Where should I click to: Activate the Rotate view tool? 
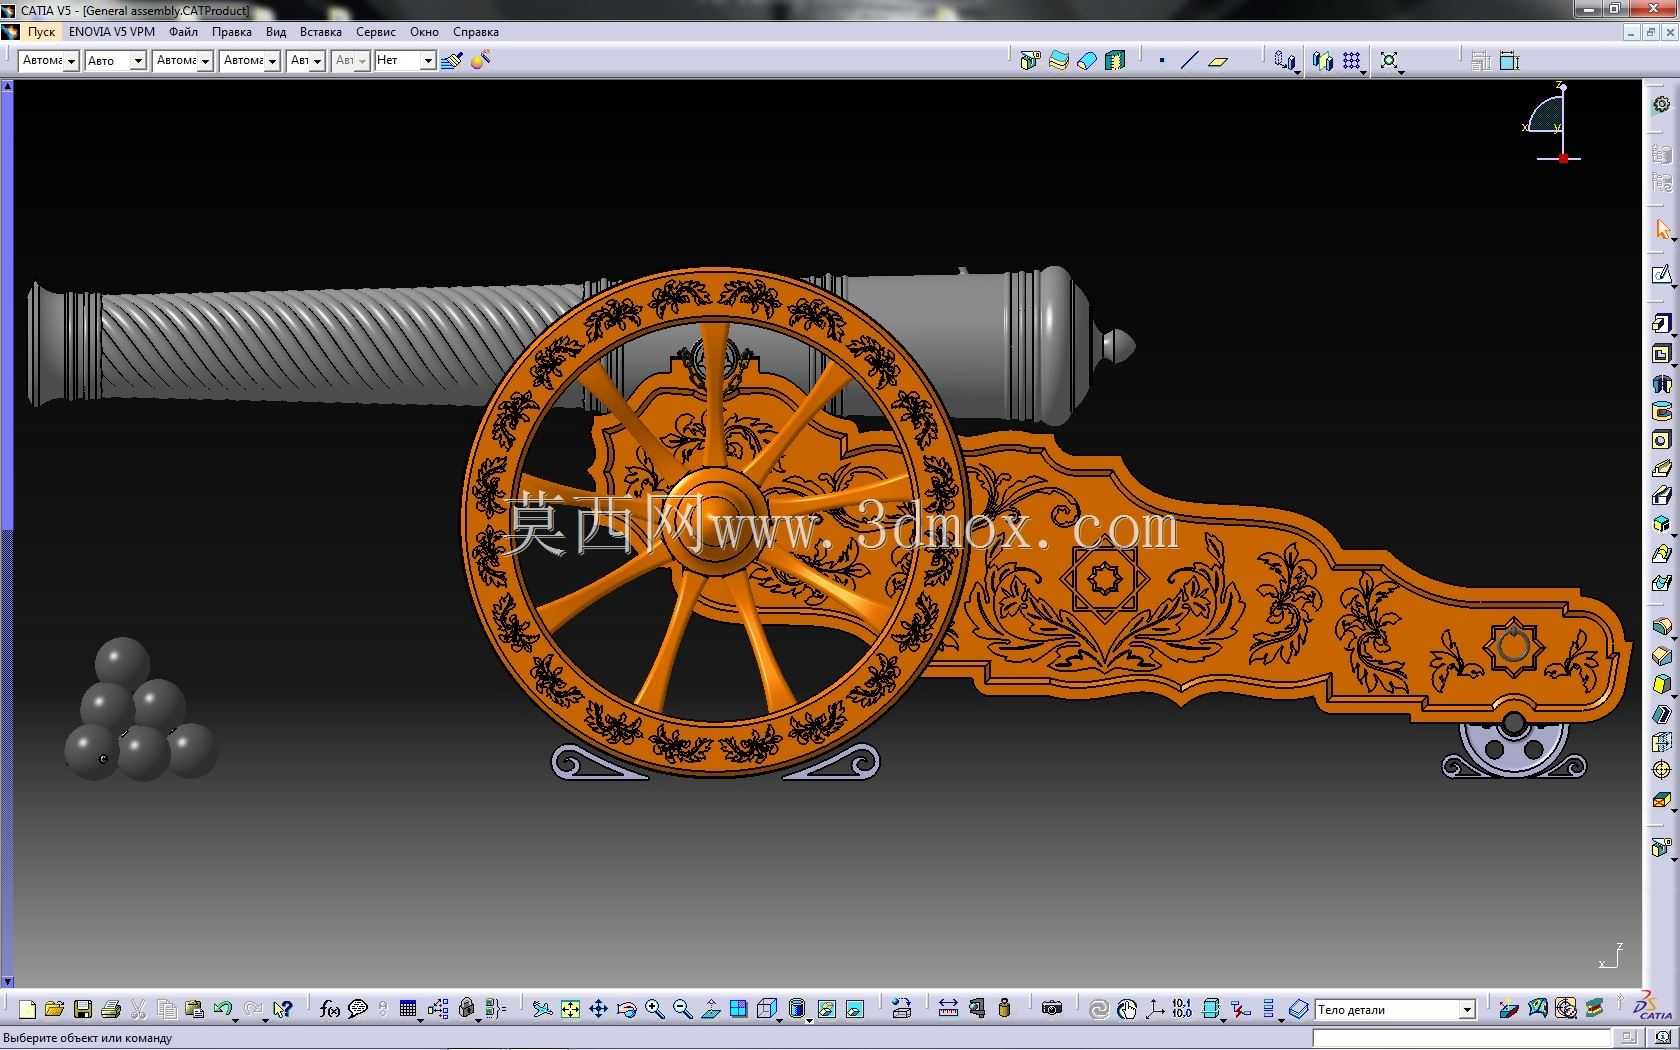[x=626, y=1009]
